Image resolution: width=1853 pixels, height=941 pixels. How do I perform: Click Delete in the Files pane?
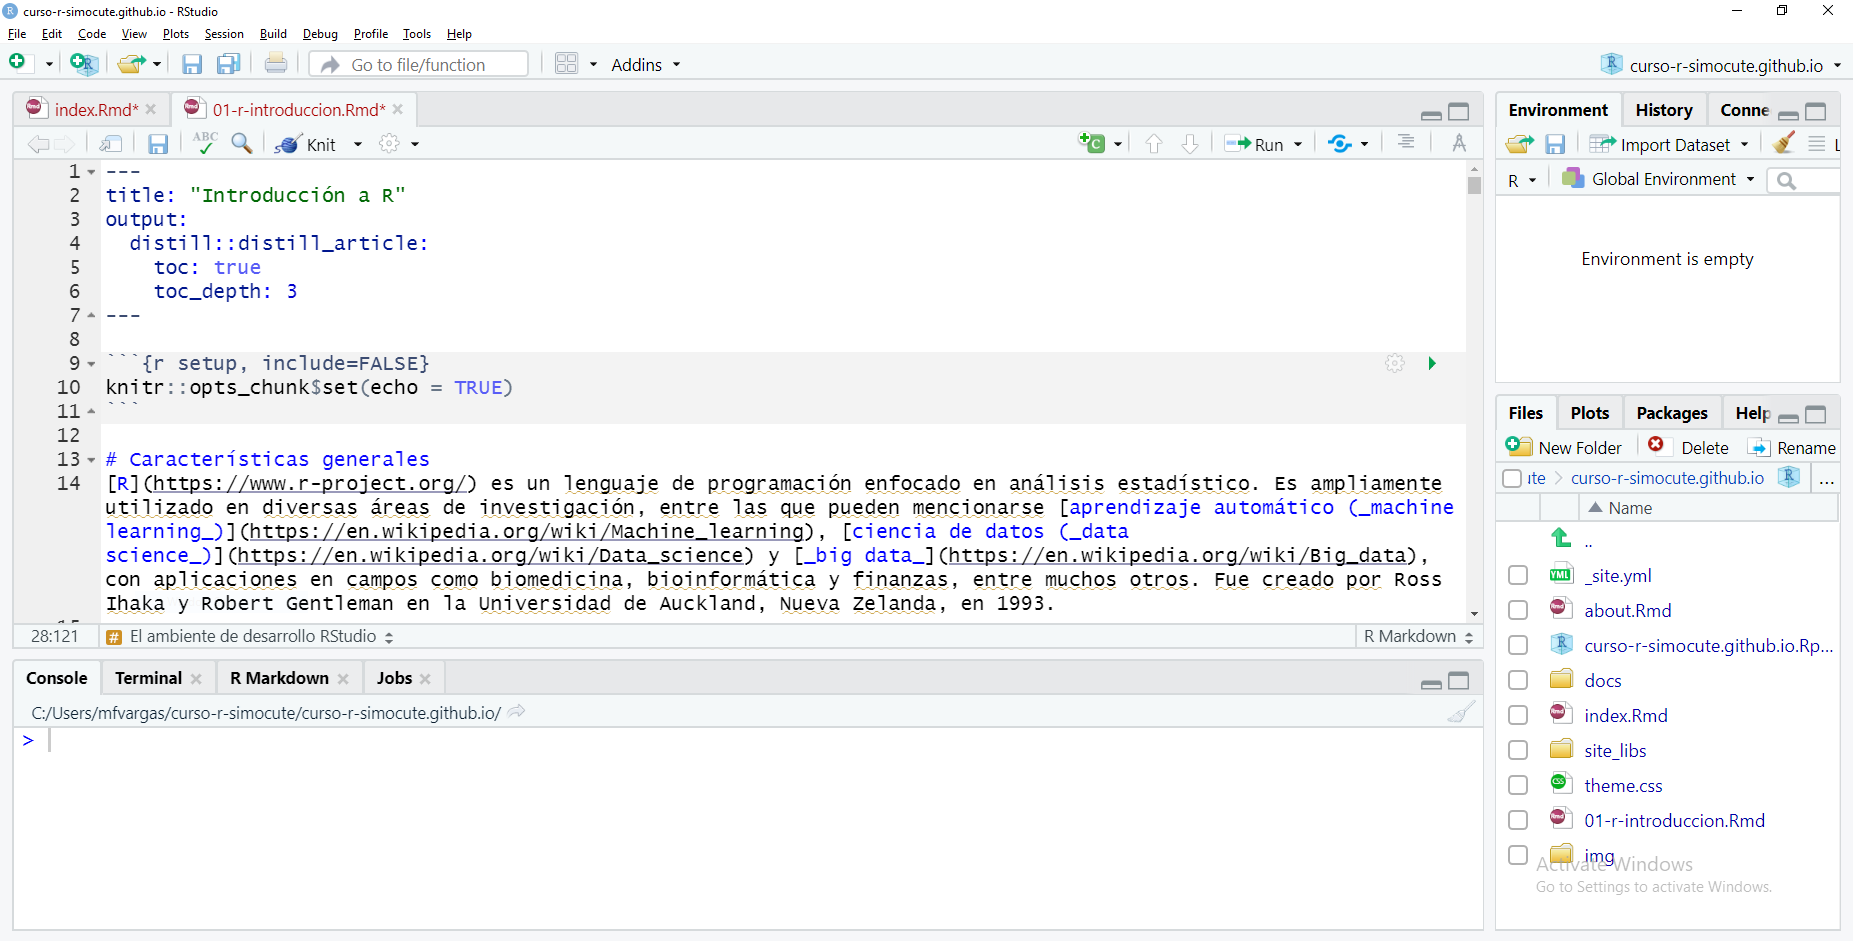point(1688,447)
